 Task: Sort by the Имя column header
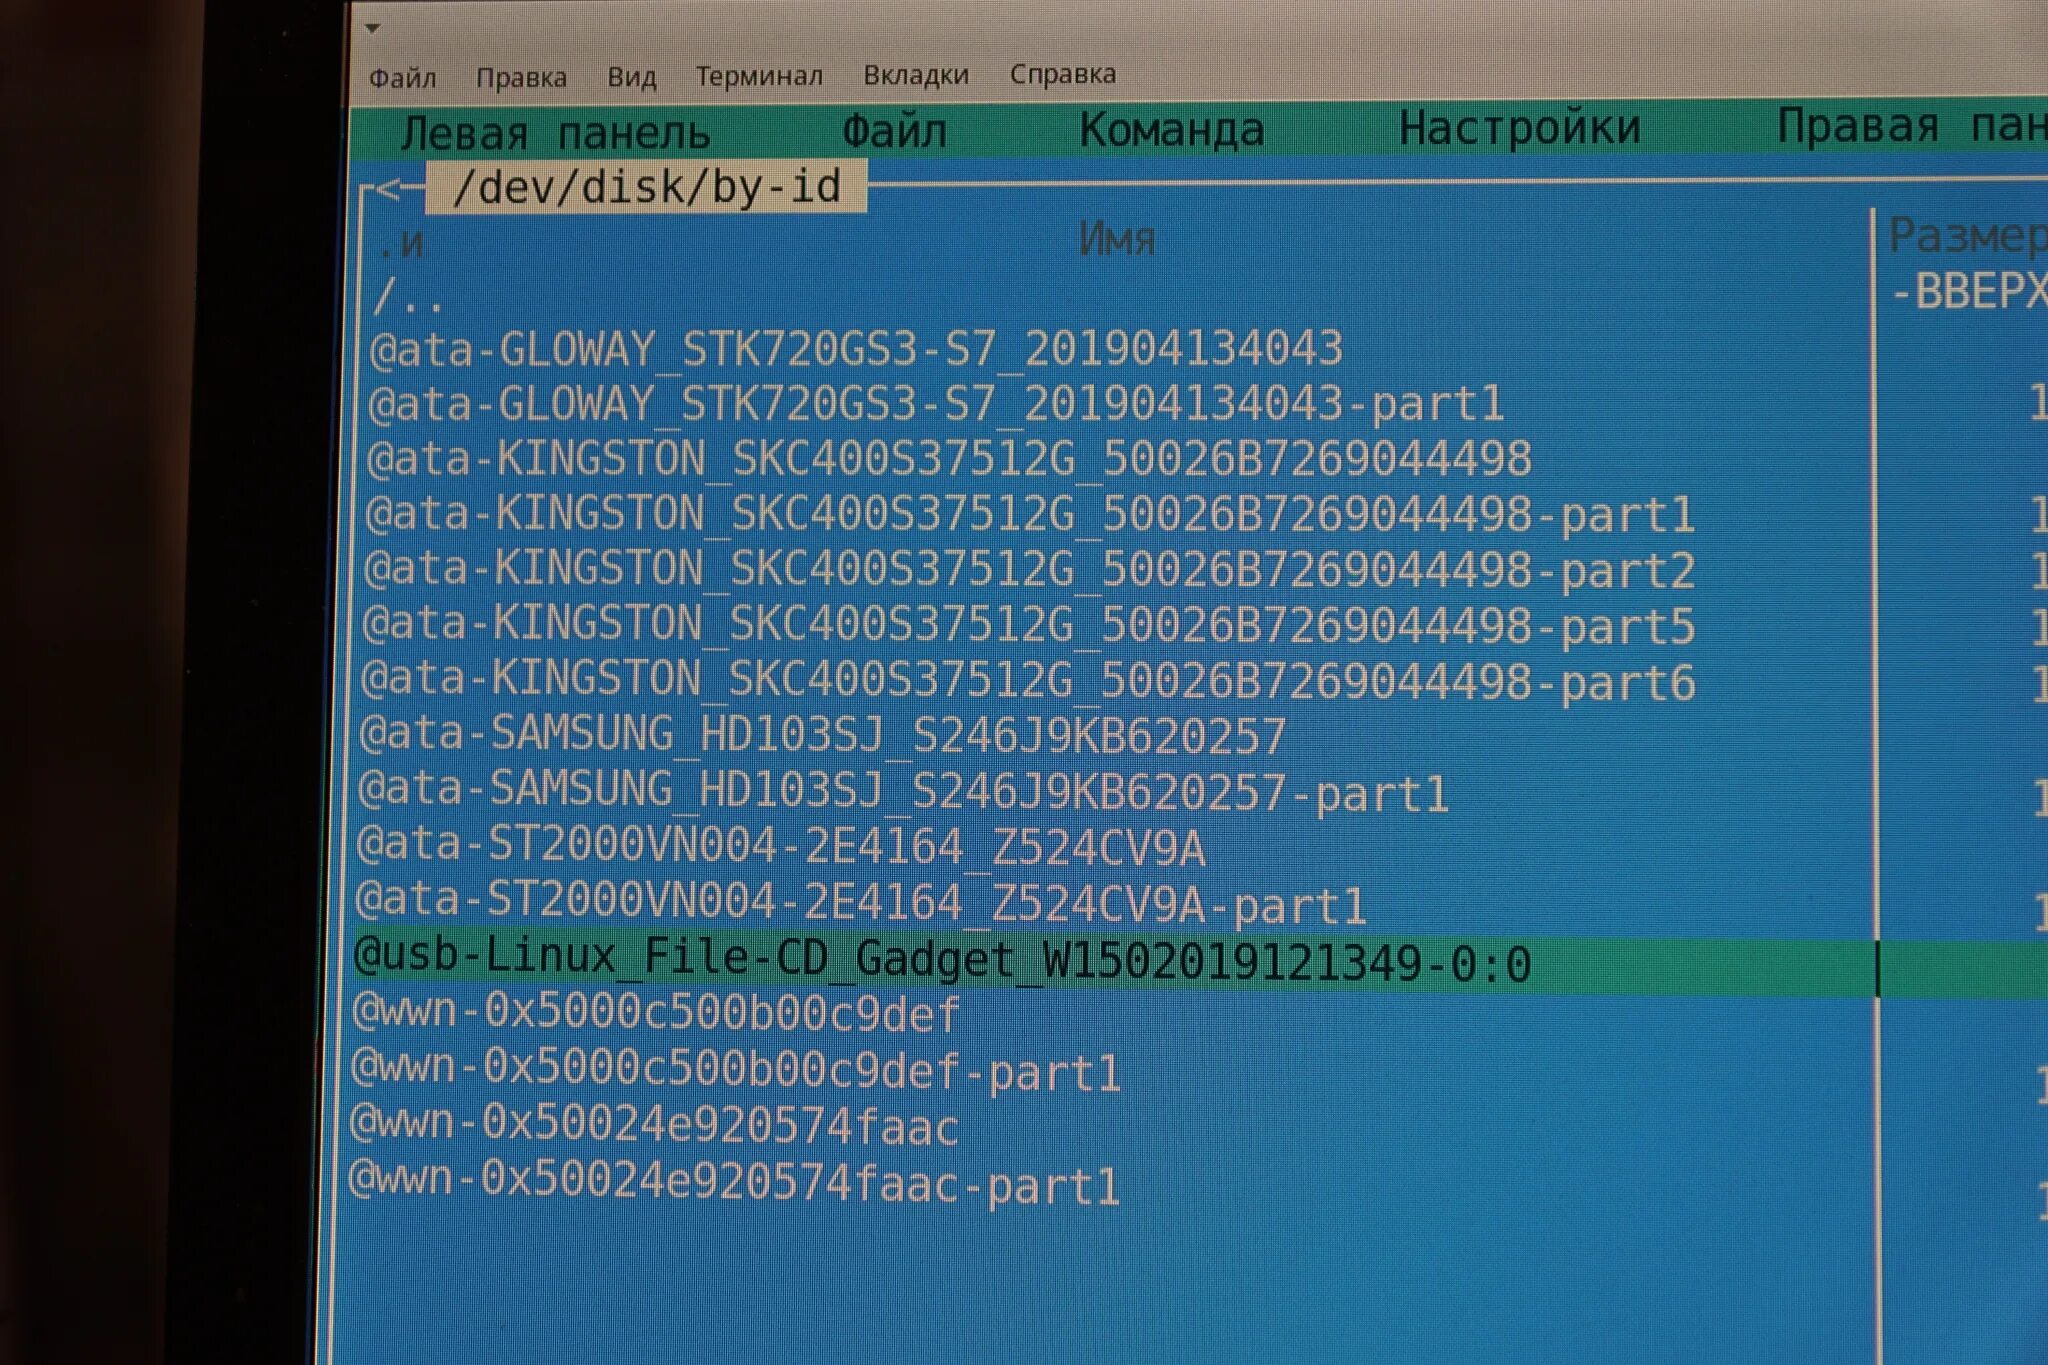[x=1116, y=240]
